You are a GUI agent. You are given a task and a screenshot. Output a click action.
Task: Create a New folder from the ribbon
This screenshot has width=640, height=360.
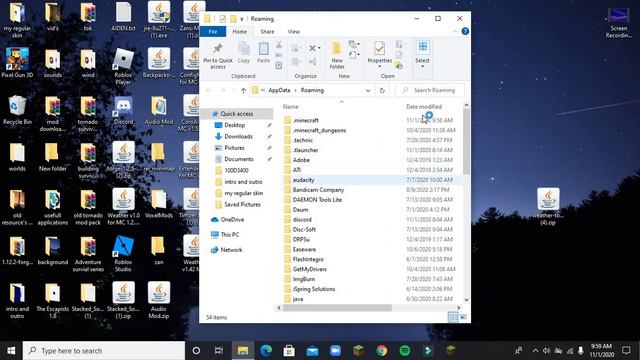[337, 56]
